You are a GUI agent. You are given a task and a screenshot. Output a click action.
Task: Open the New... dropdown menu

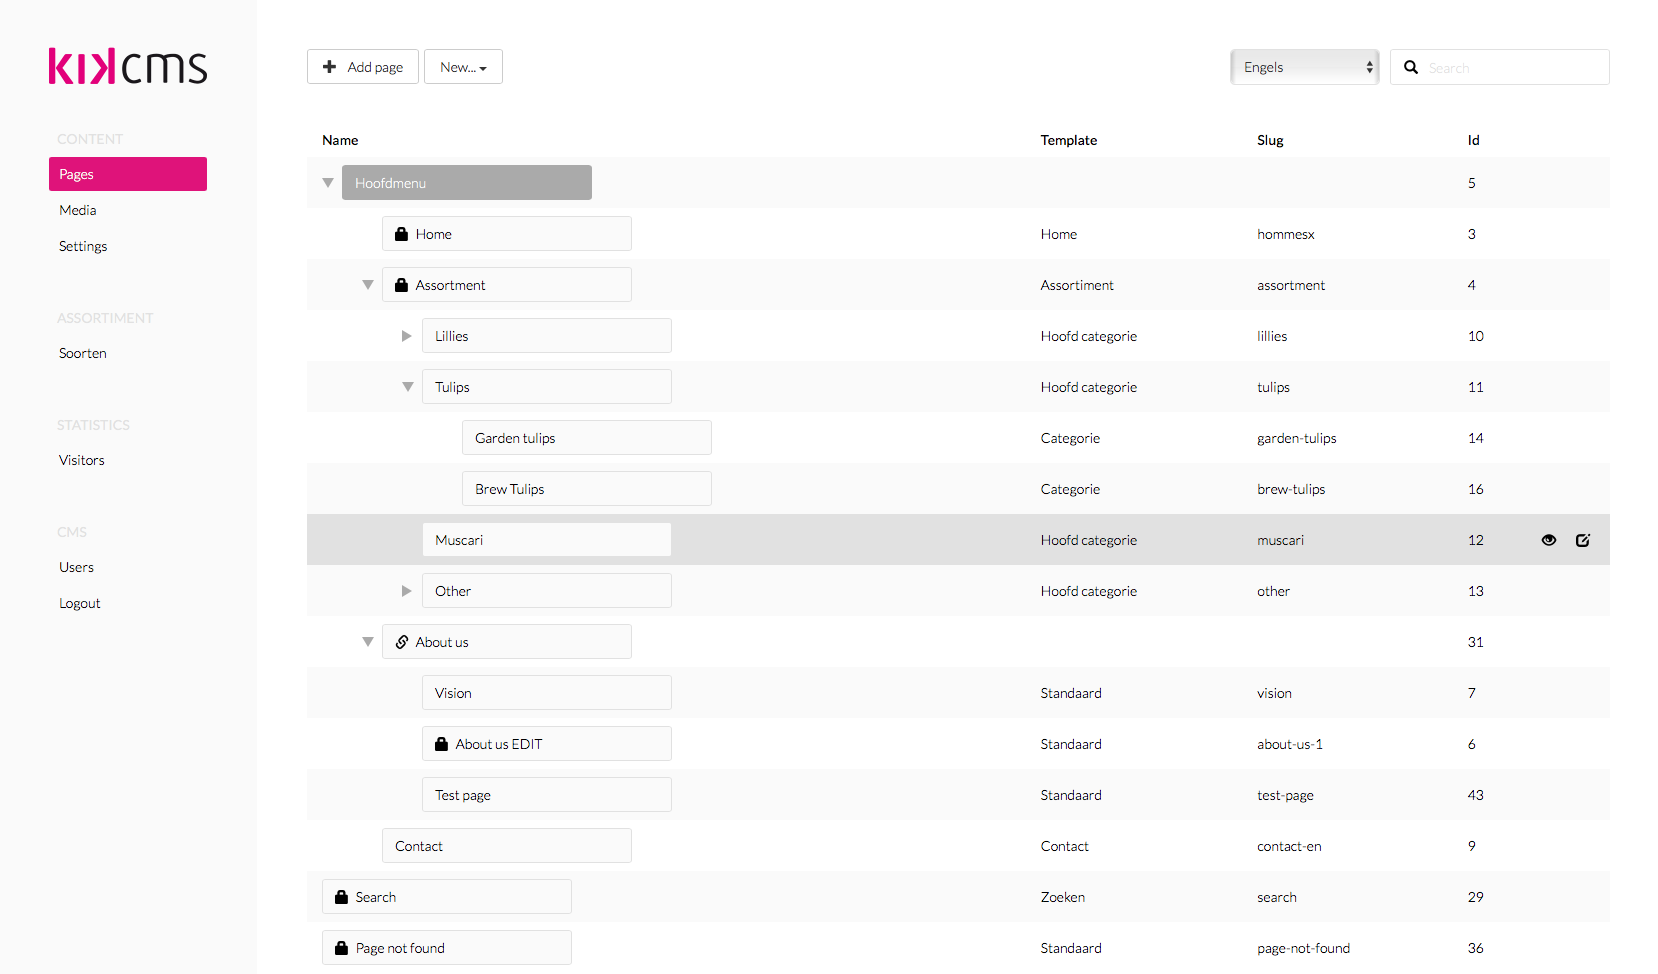click(463, 67)
